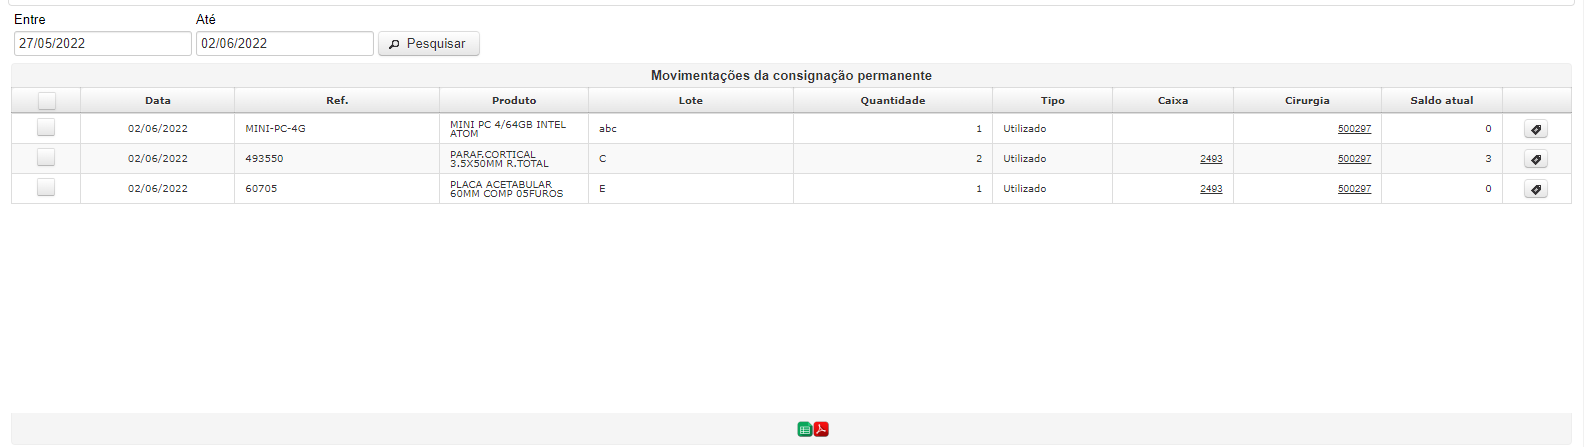Open Caixa 2493 link in PARAF.CORTICAL row

[x=1211, y=159]
